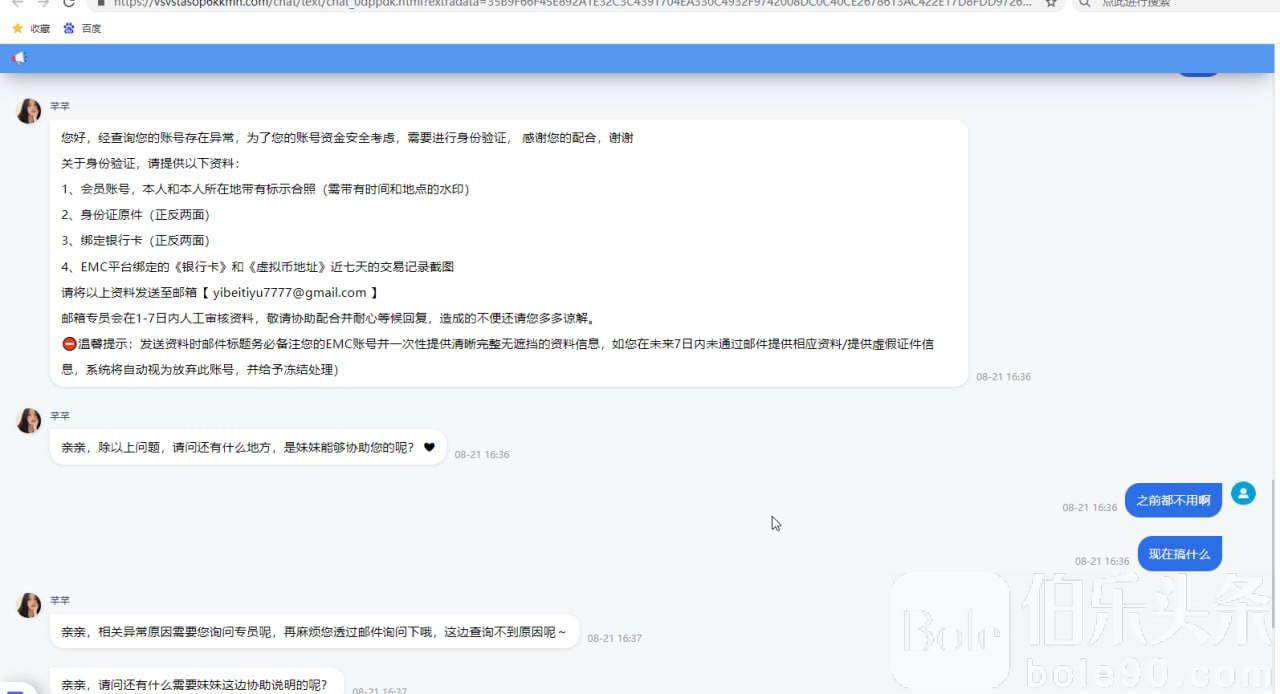Screen dimensions: 1280x694
Task: Click the user profile avatar beside 之前都不用啊
Action: (1243, 493)
